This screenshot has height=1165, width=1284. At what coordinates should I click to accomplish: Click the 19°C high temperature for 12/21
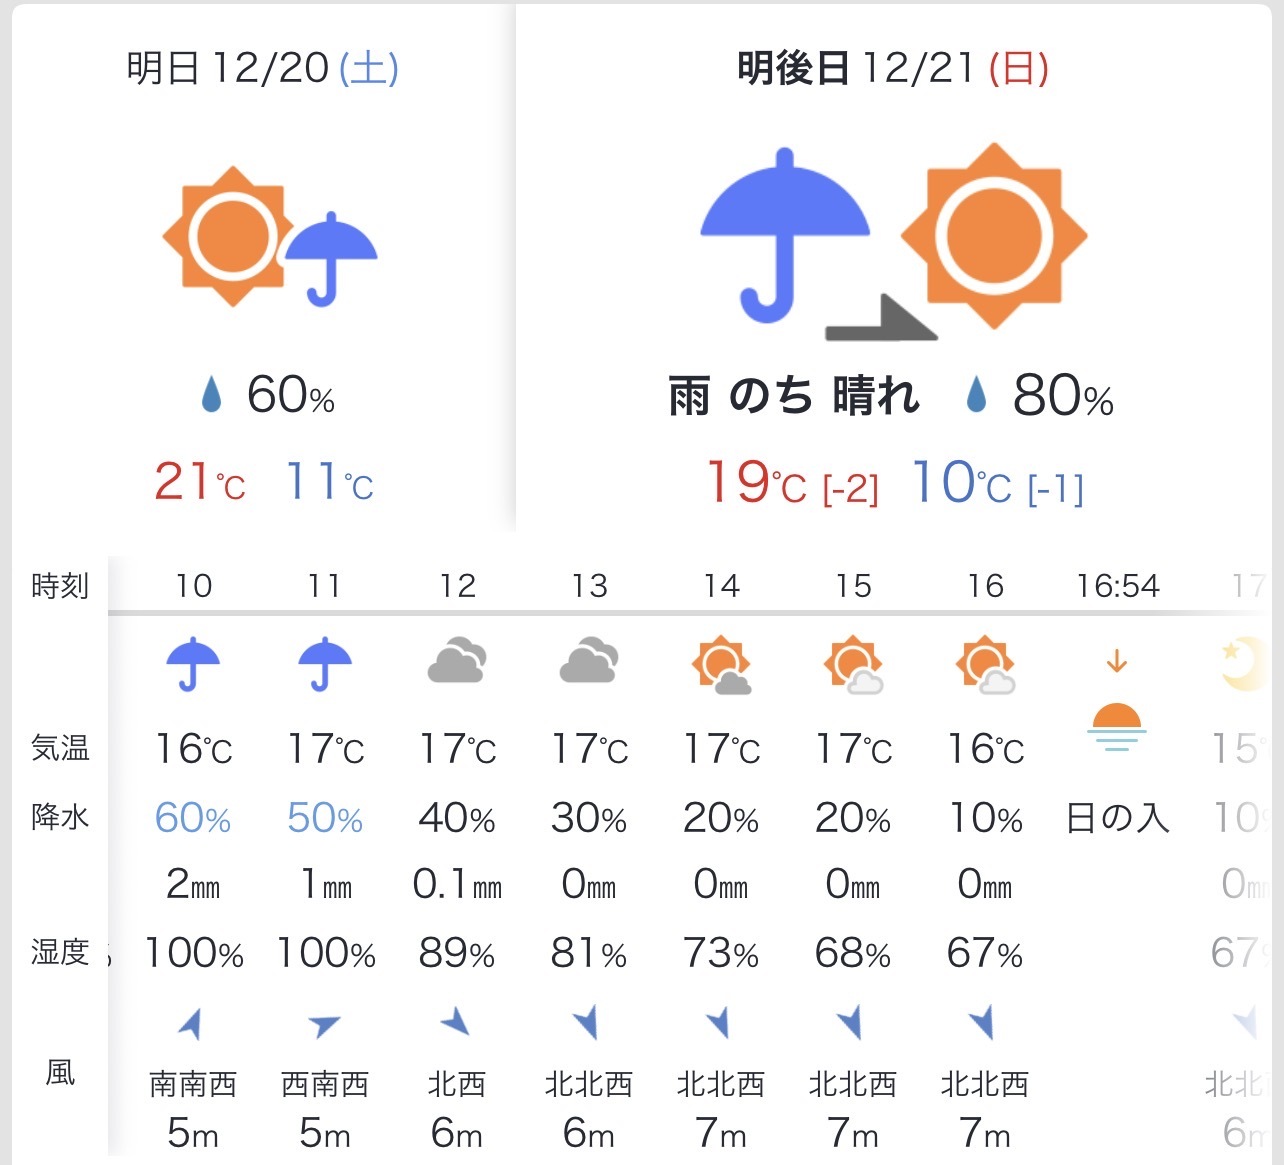(x=756, y=483)
